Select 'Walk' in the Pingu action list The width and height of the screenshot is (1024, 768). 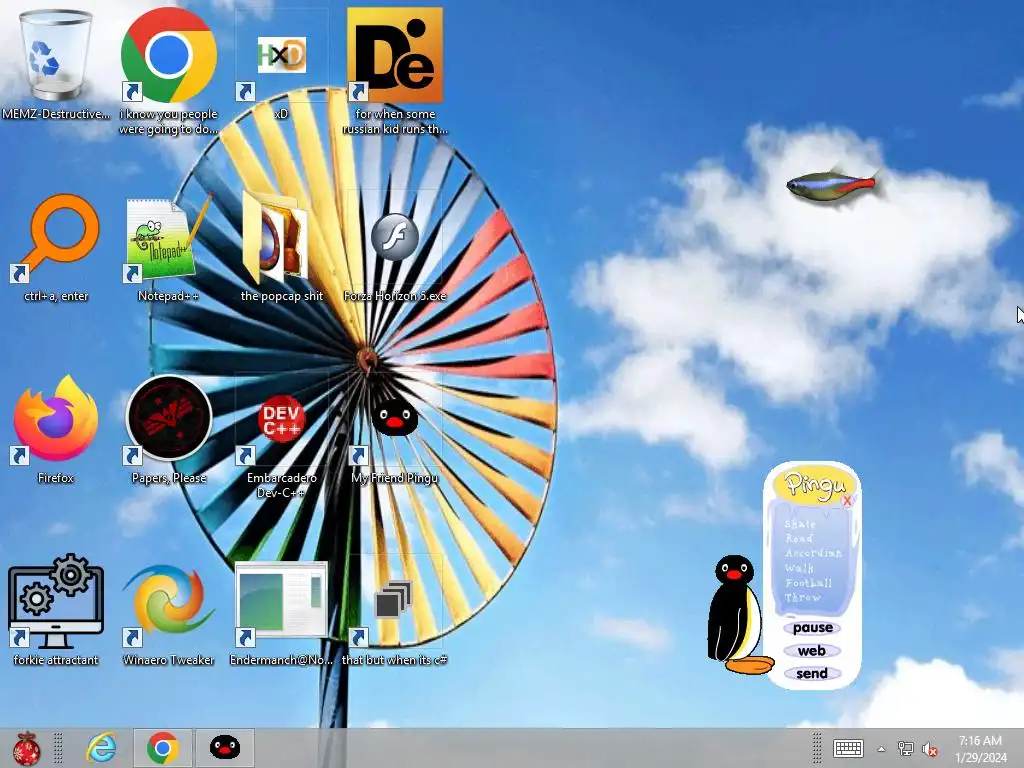pyautogui.click(x=799, y=568)
